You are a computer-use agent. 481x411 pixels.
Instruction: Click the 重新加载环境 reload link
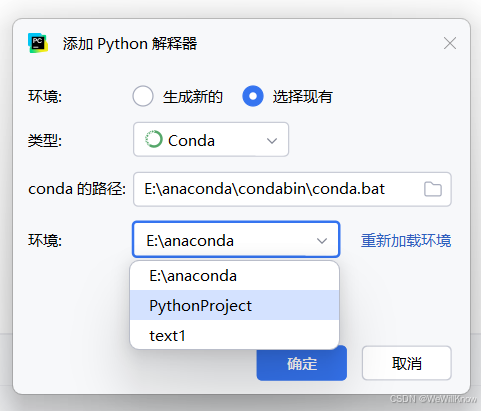point(406,240)
